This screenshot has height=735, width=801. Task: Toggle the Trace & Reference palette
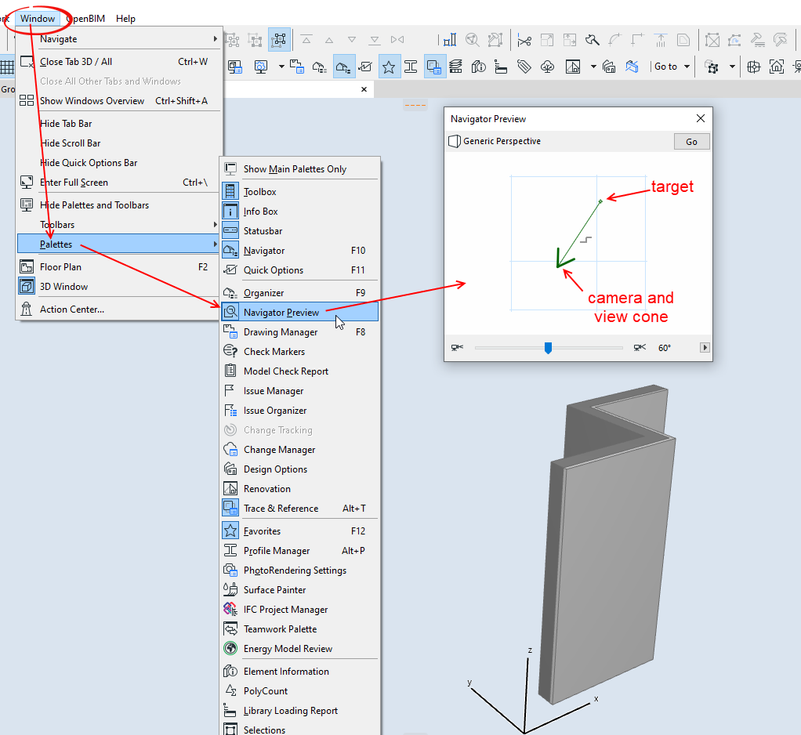click(280, 509)
